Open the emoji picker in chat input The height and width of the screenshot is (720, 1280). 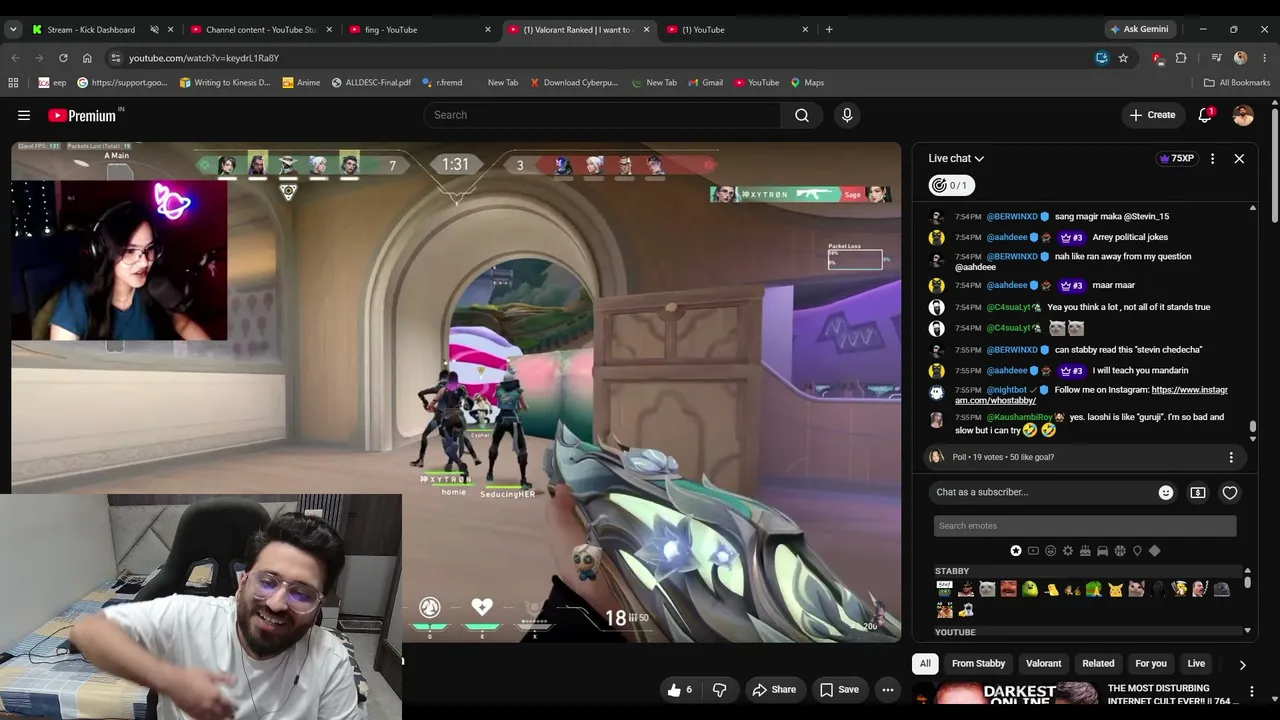(1166, 492)
